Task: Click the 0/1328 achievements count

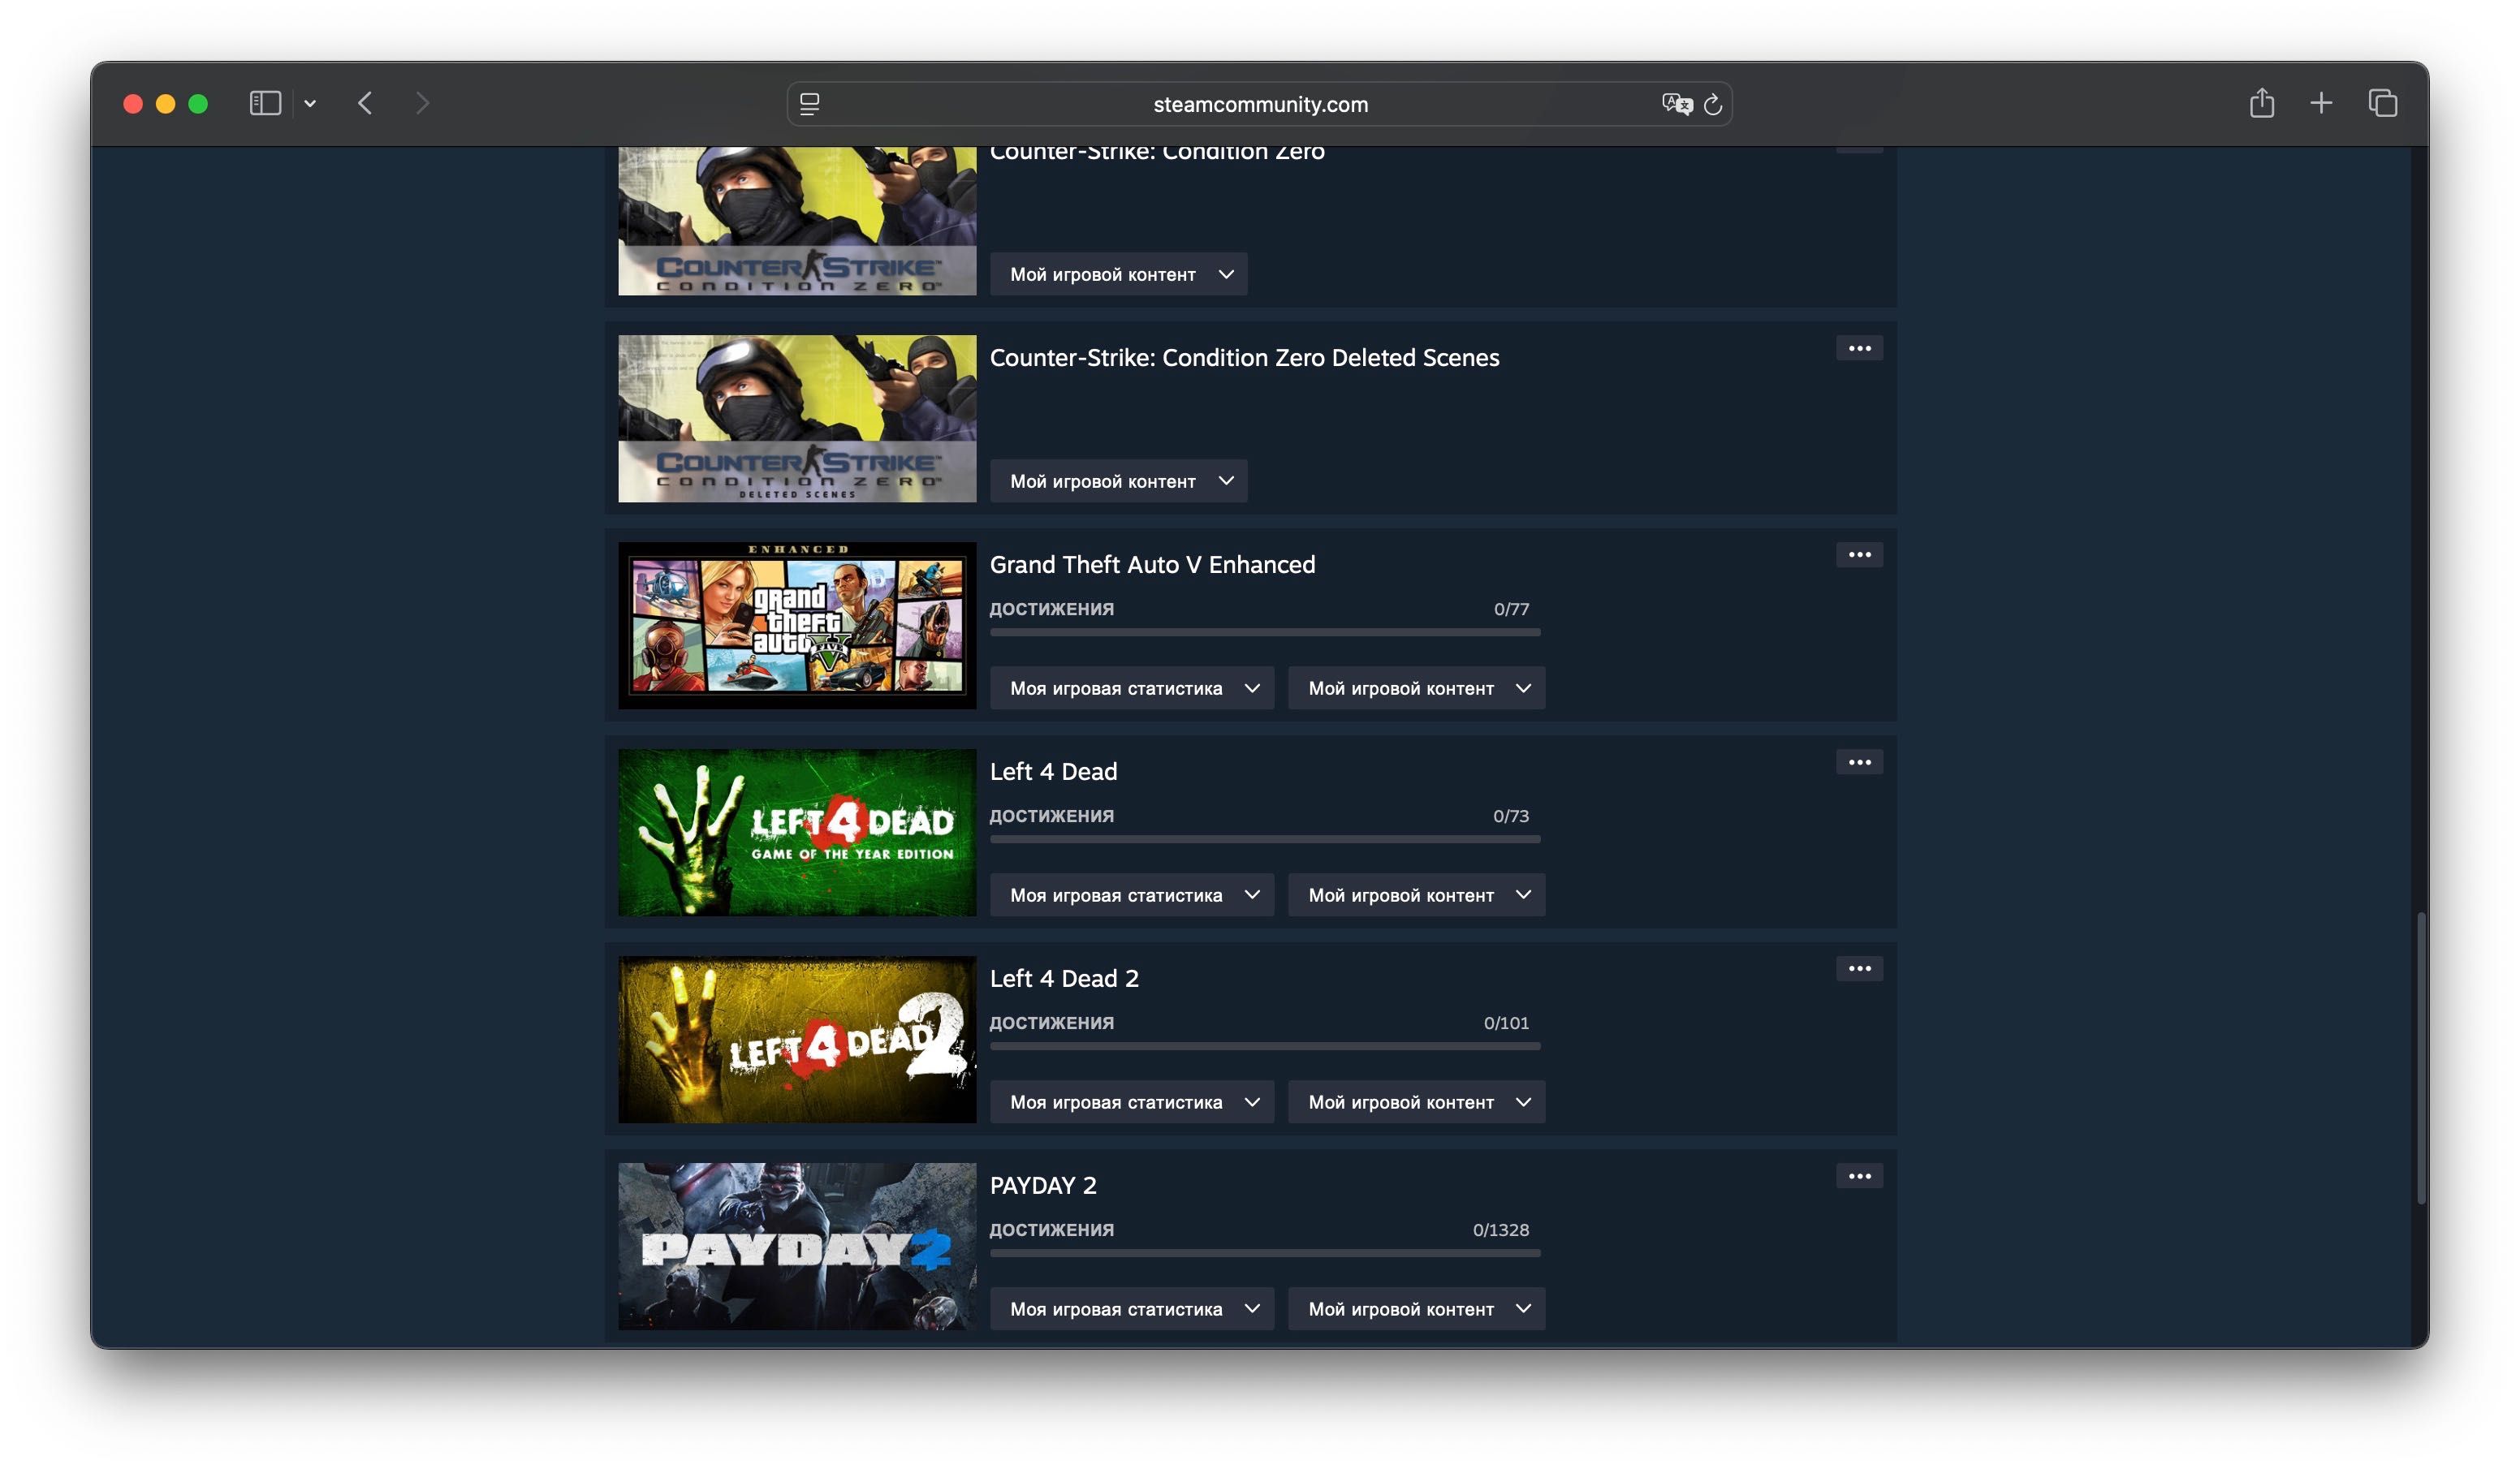Action: 1500,1230
